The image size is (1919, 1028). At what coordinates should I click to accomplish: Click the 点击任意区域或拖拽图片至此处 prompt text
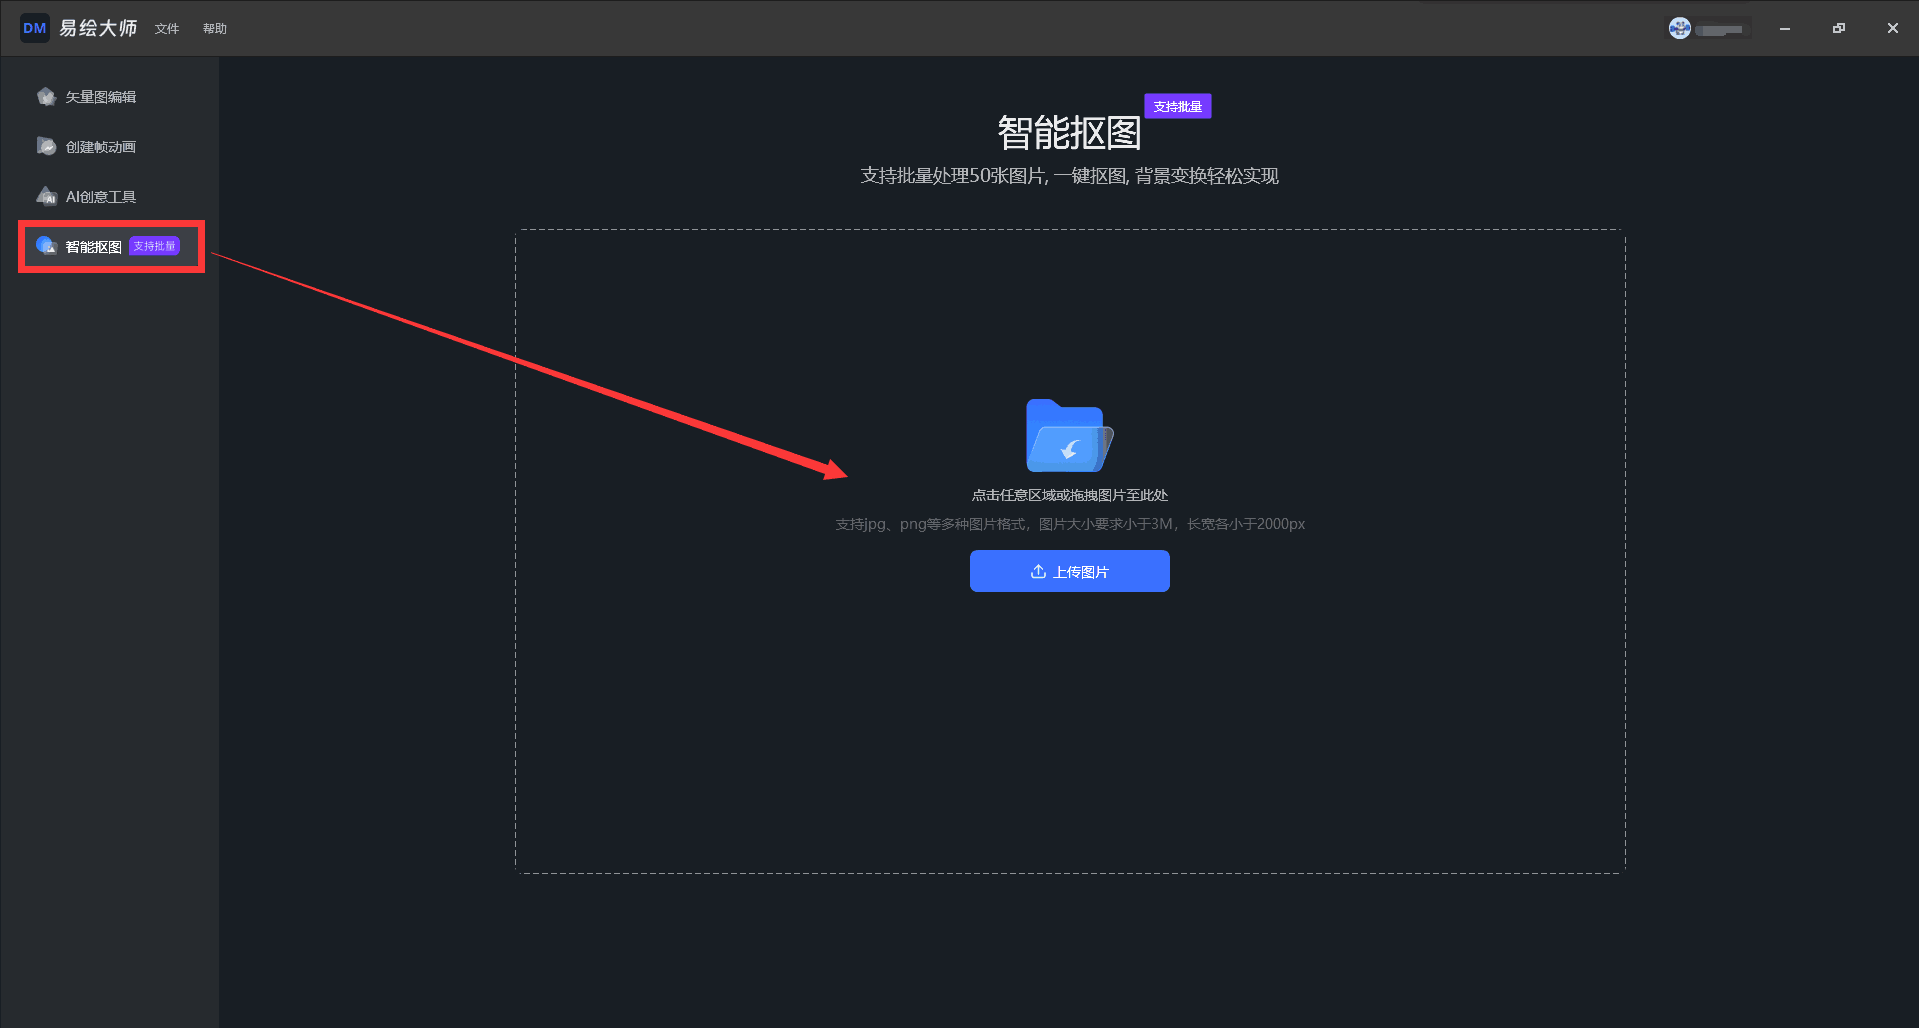coord(1069,495)
